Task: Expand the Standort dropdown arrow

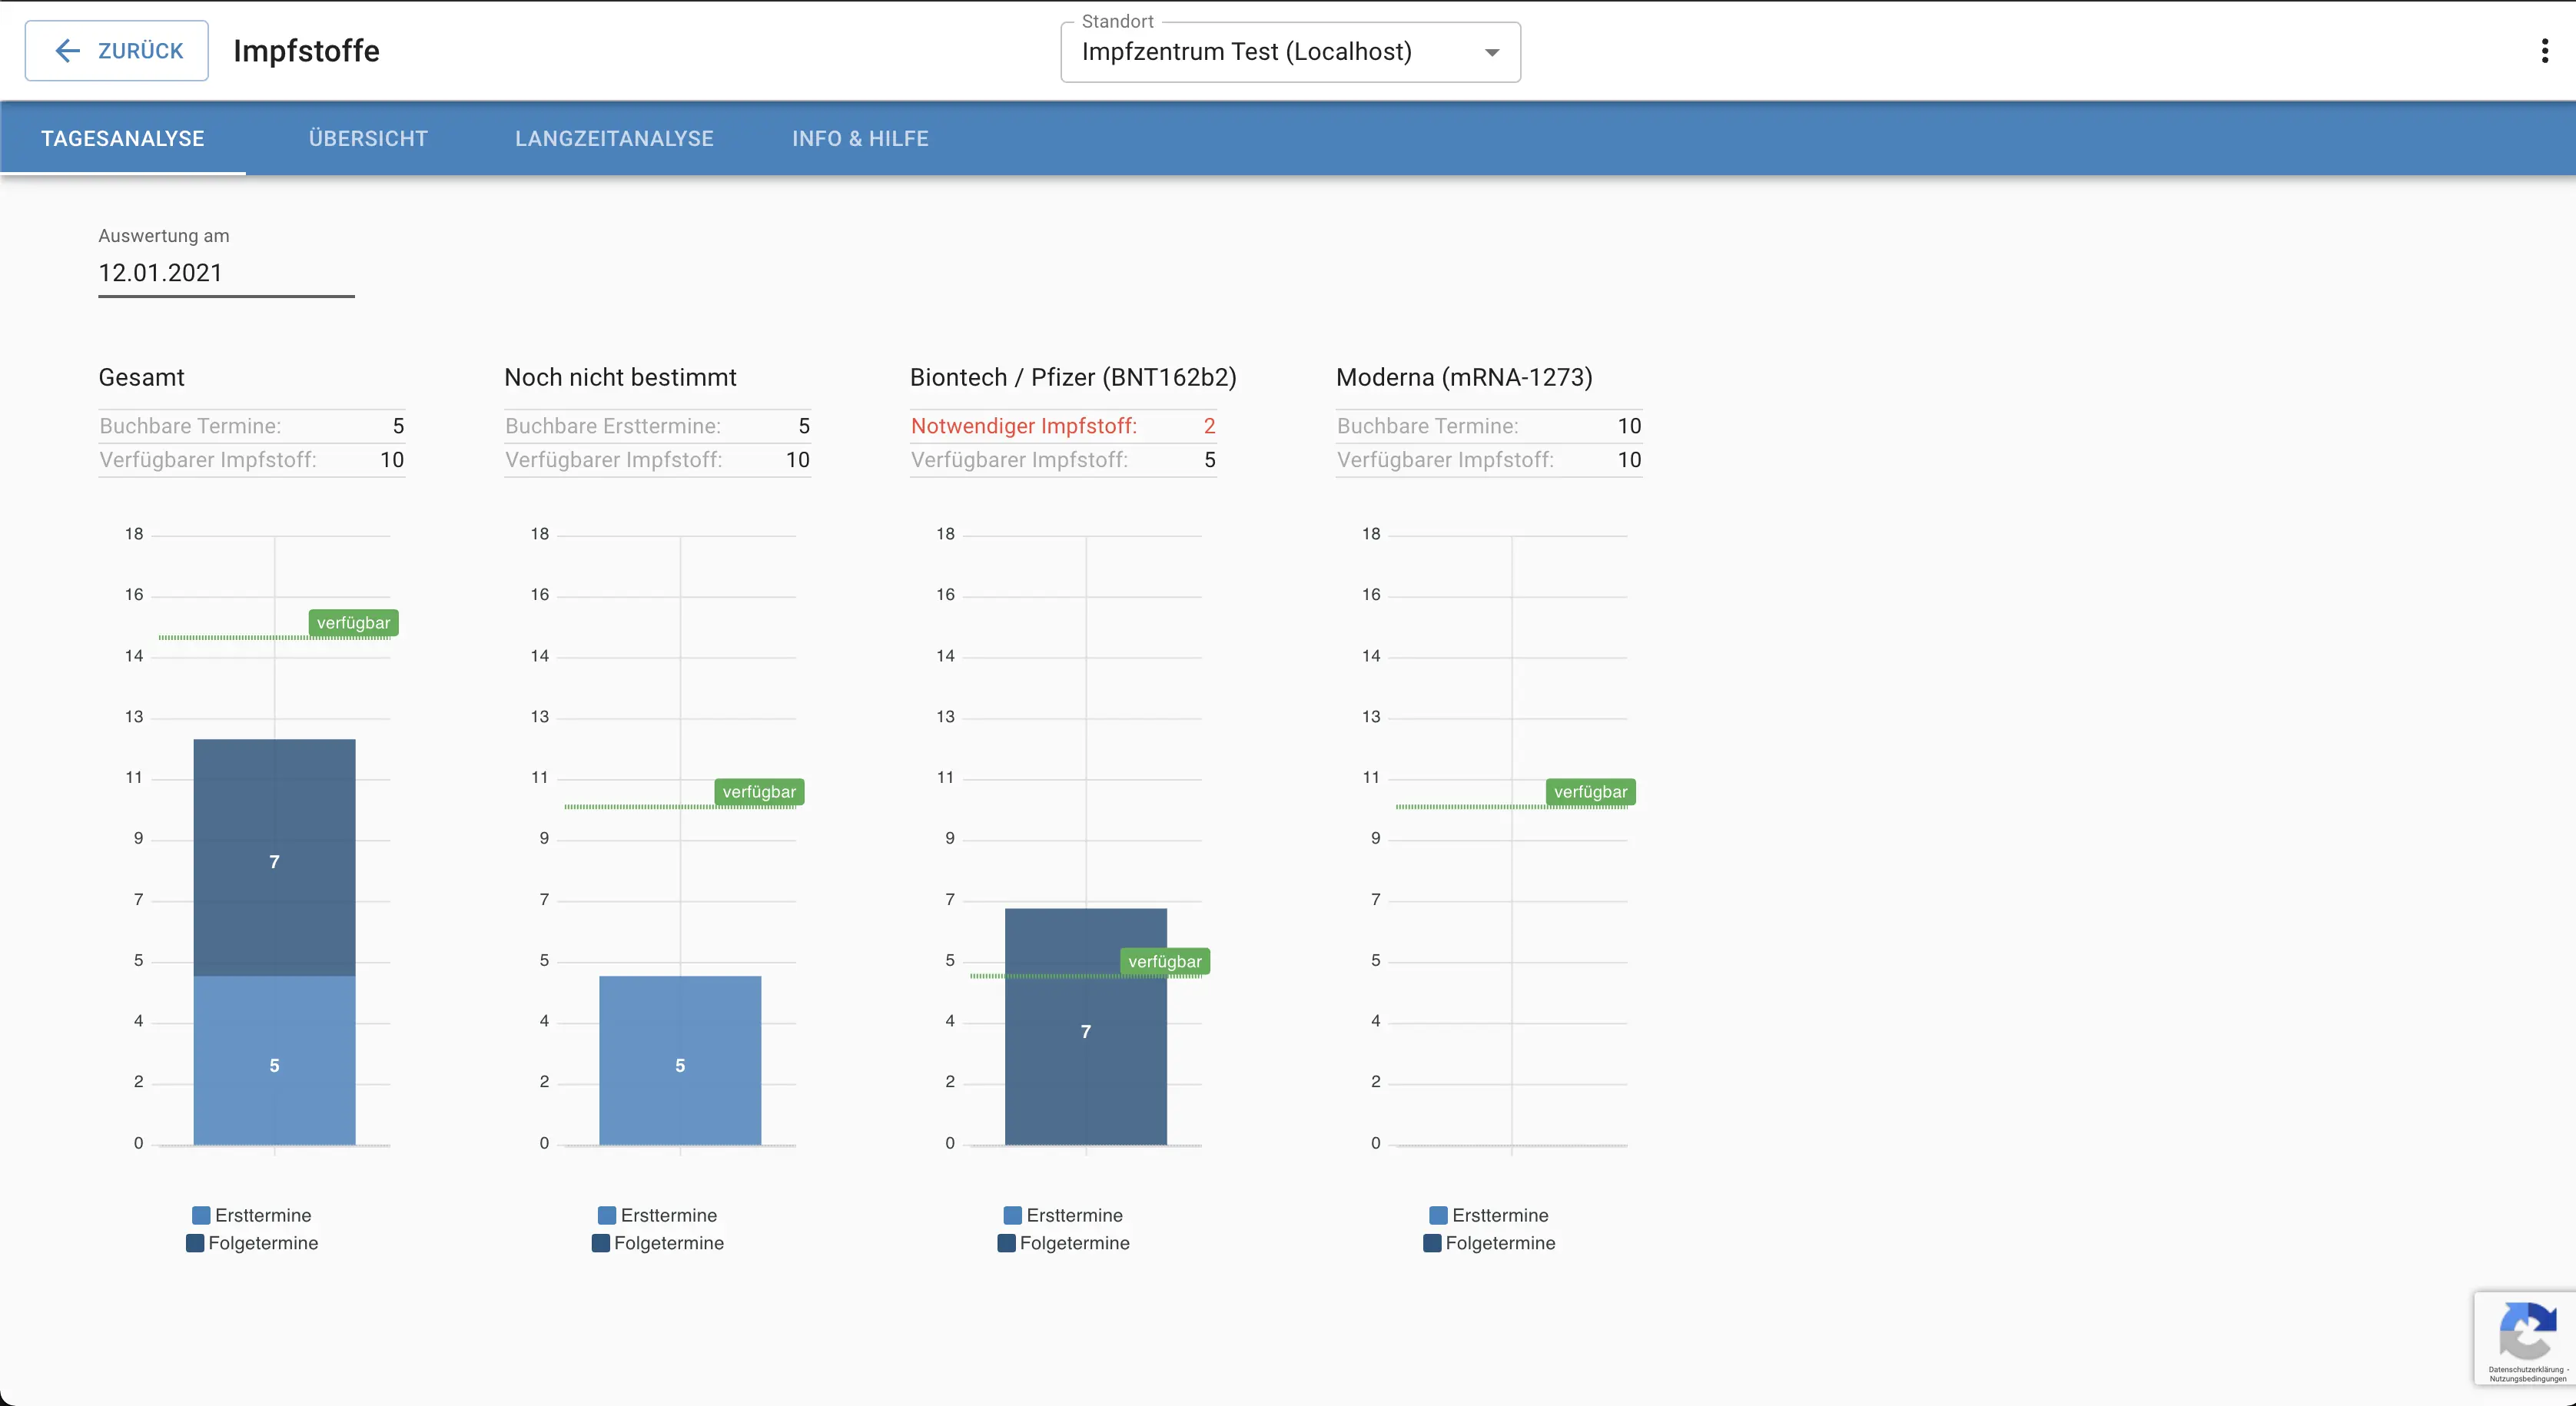Action: (x=1491, y=52)
